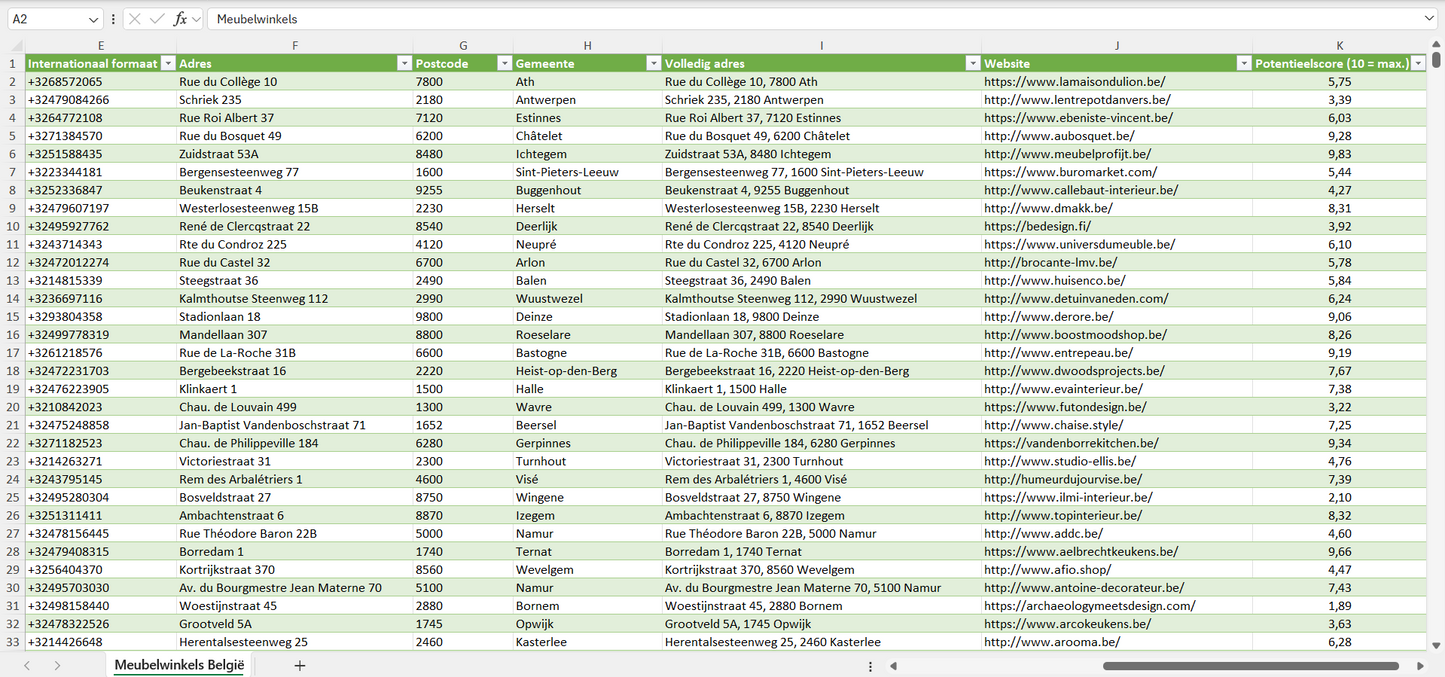The width and height of the screenshot is (1445, 677).
Task: Click into the formula bar showing Meubelwinkels
Action: pos(800,19)
